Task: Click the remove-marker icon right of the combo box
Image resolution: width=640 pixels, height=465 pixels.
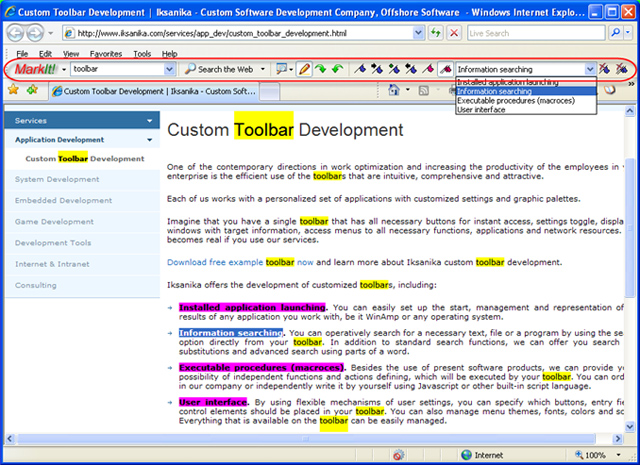Action: 604,69
